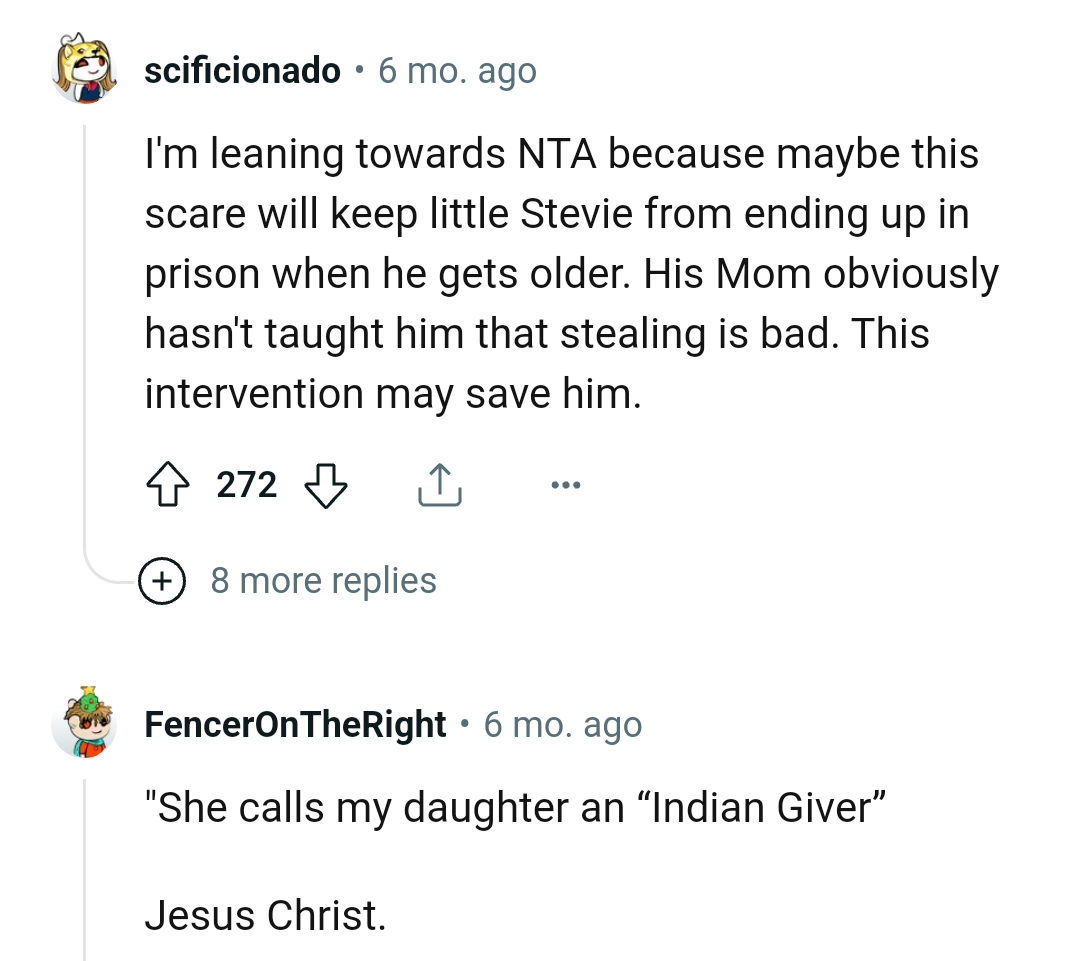Select the 272 vote count
The height and width of the screenshot is (961, 1080).
(x=247, y=485)
